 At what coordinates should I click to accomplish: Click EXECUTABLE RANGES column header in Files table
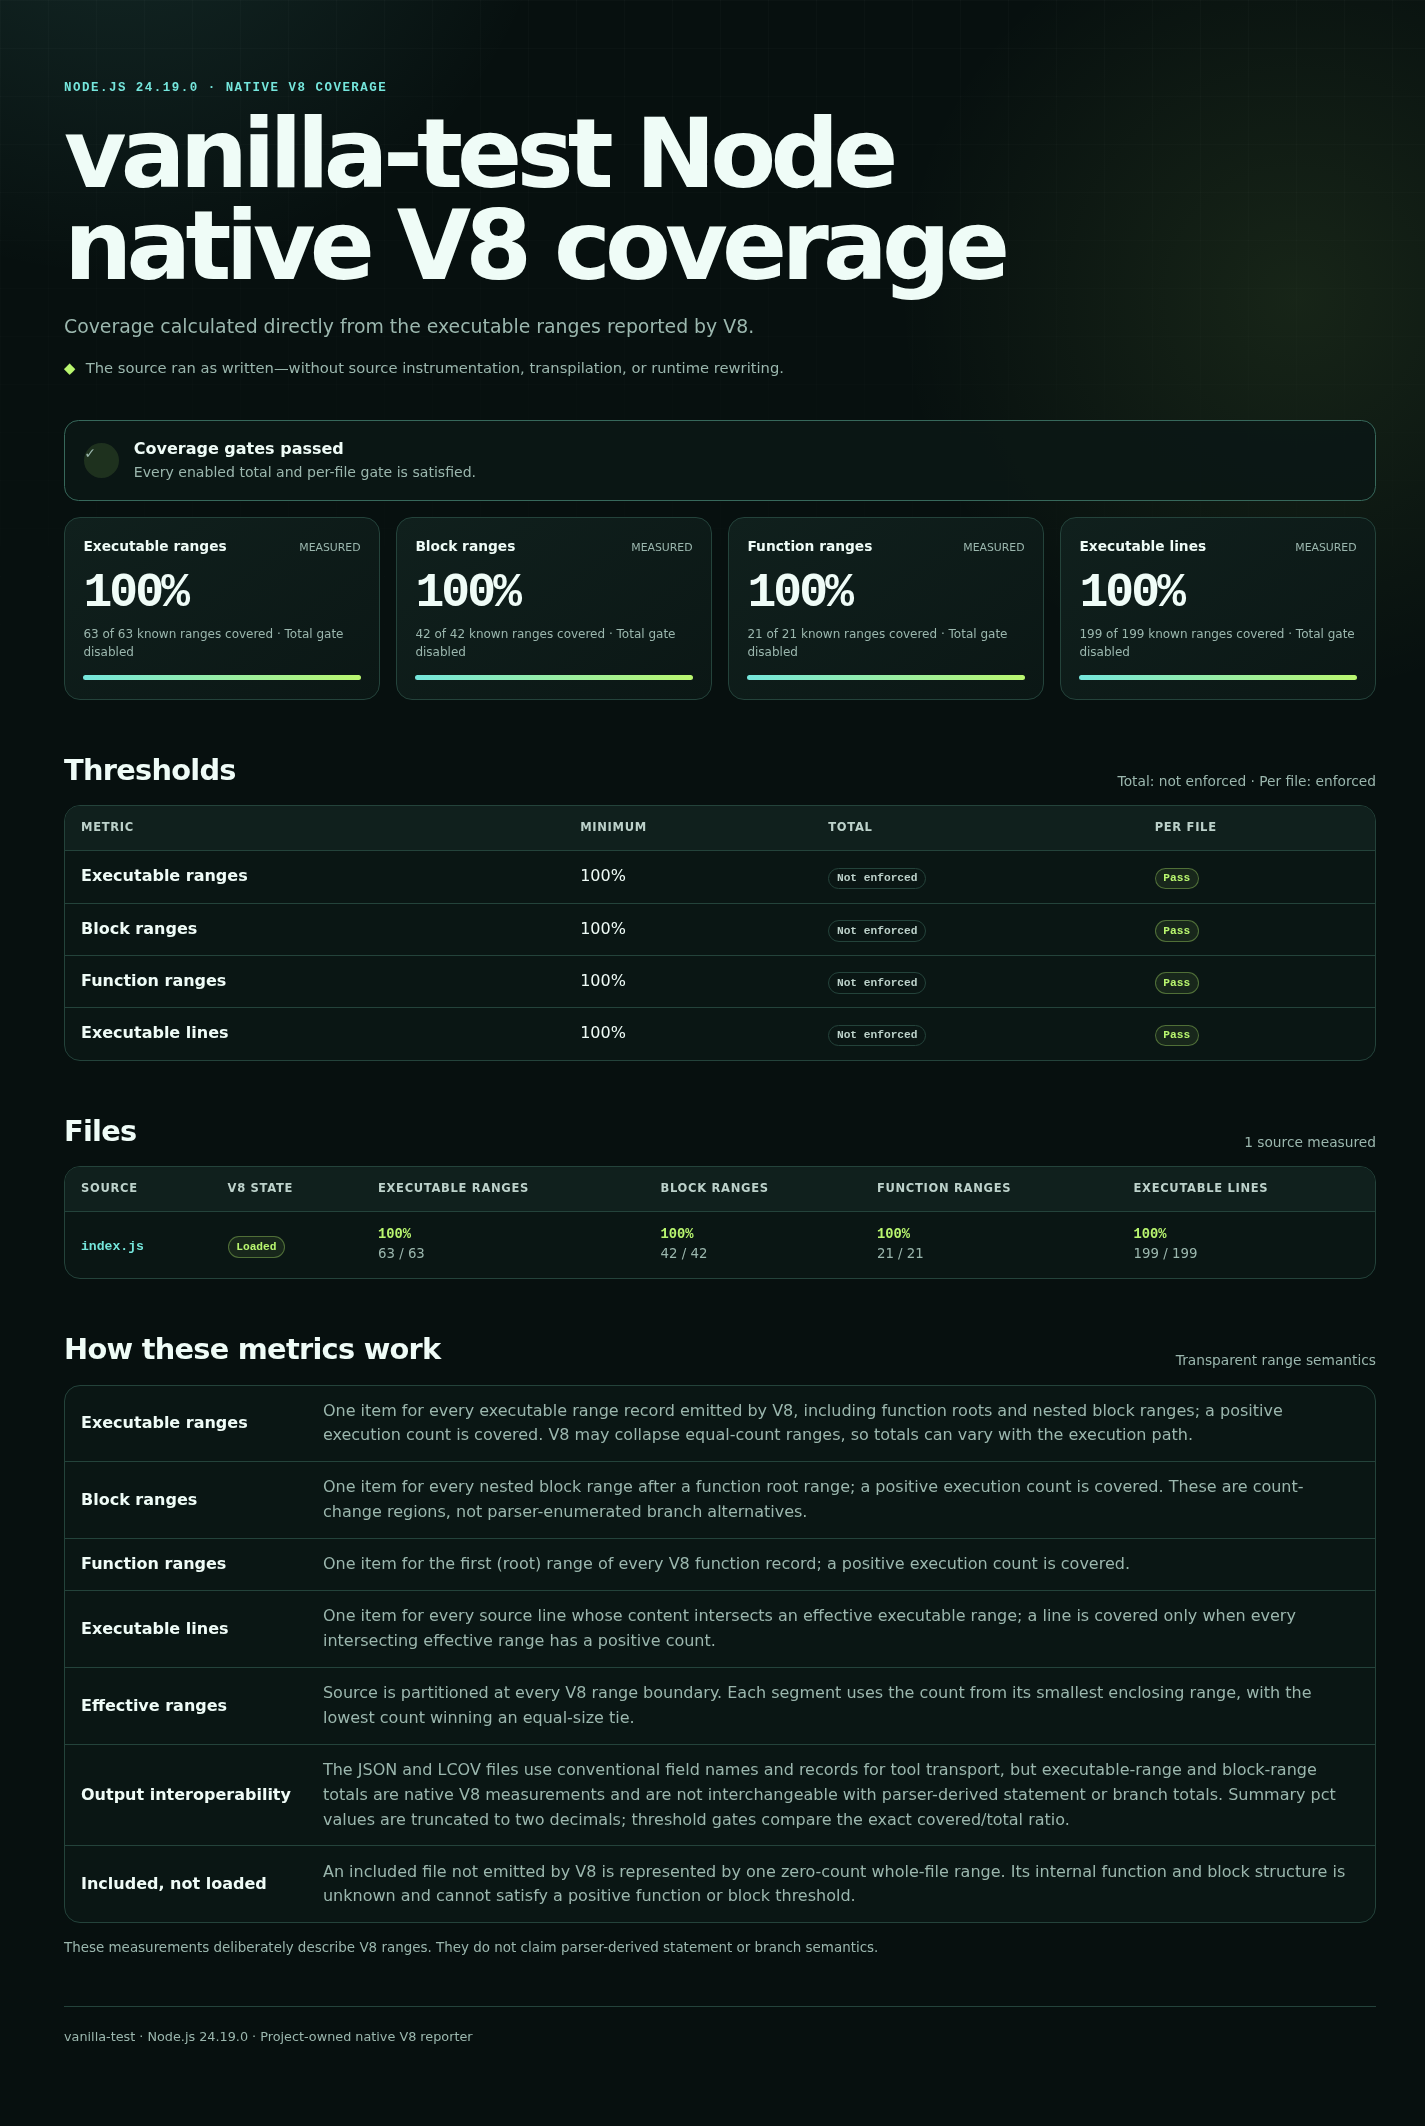point(453,1188)
